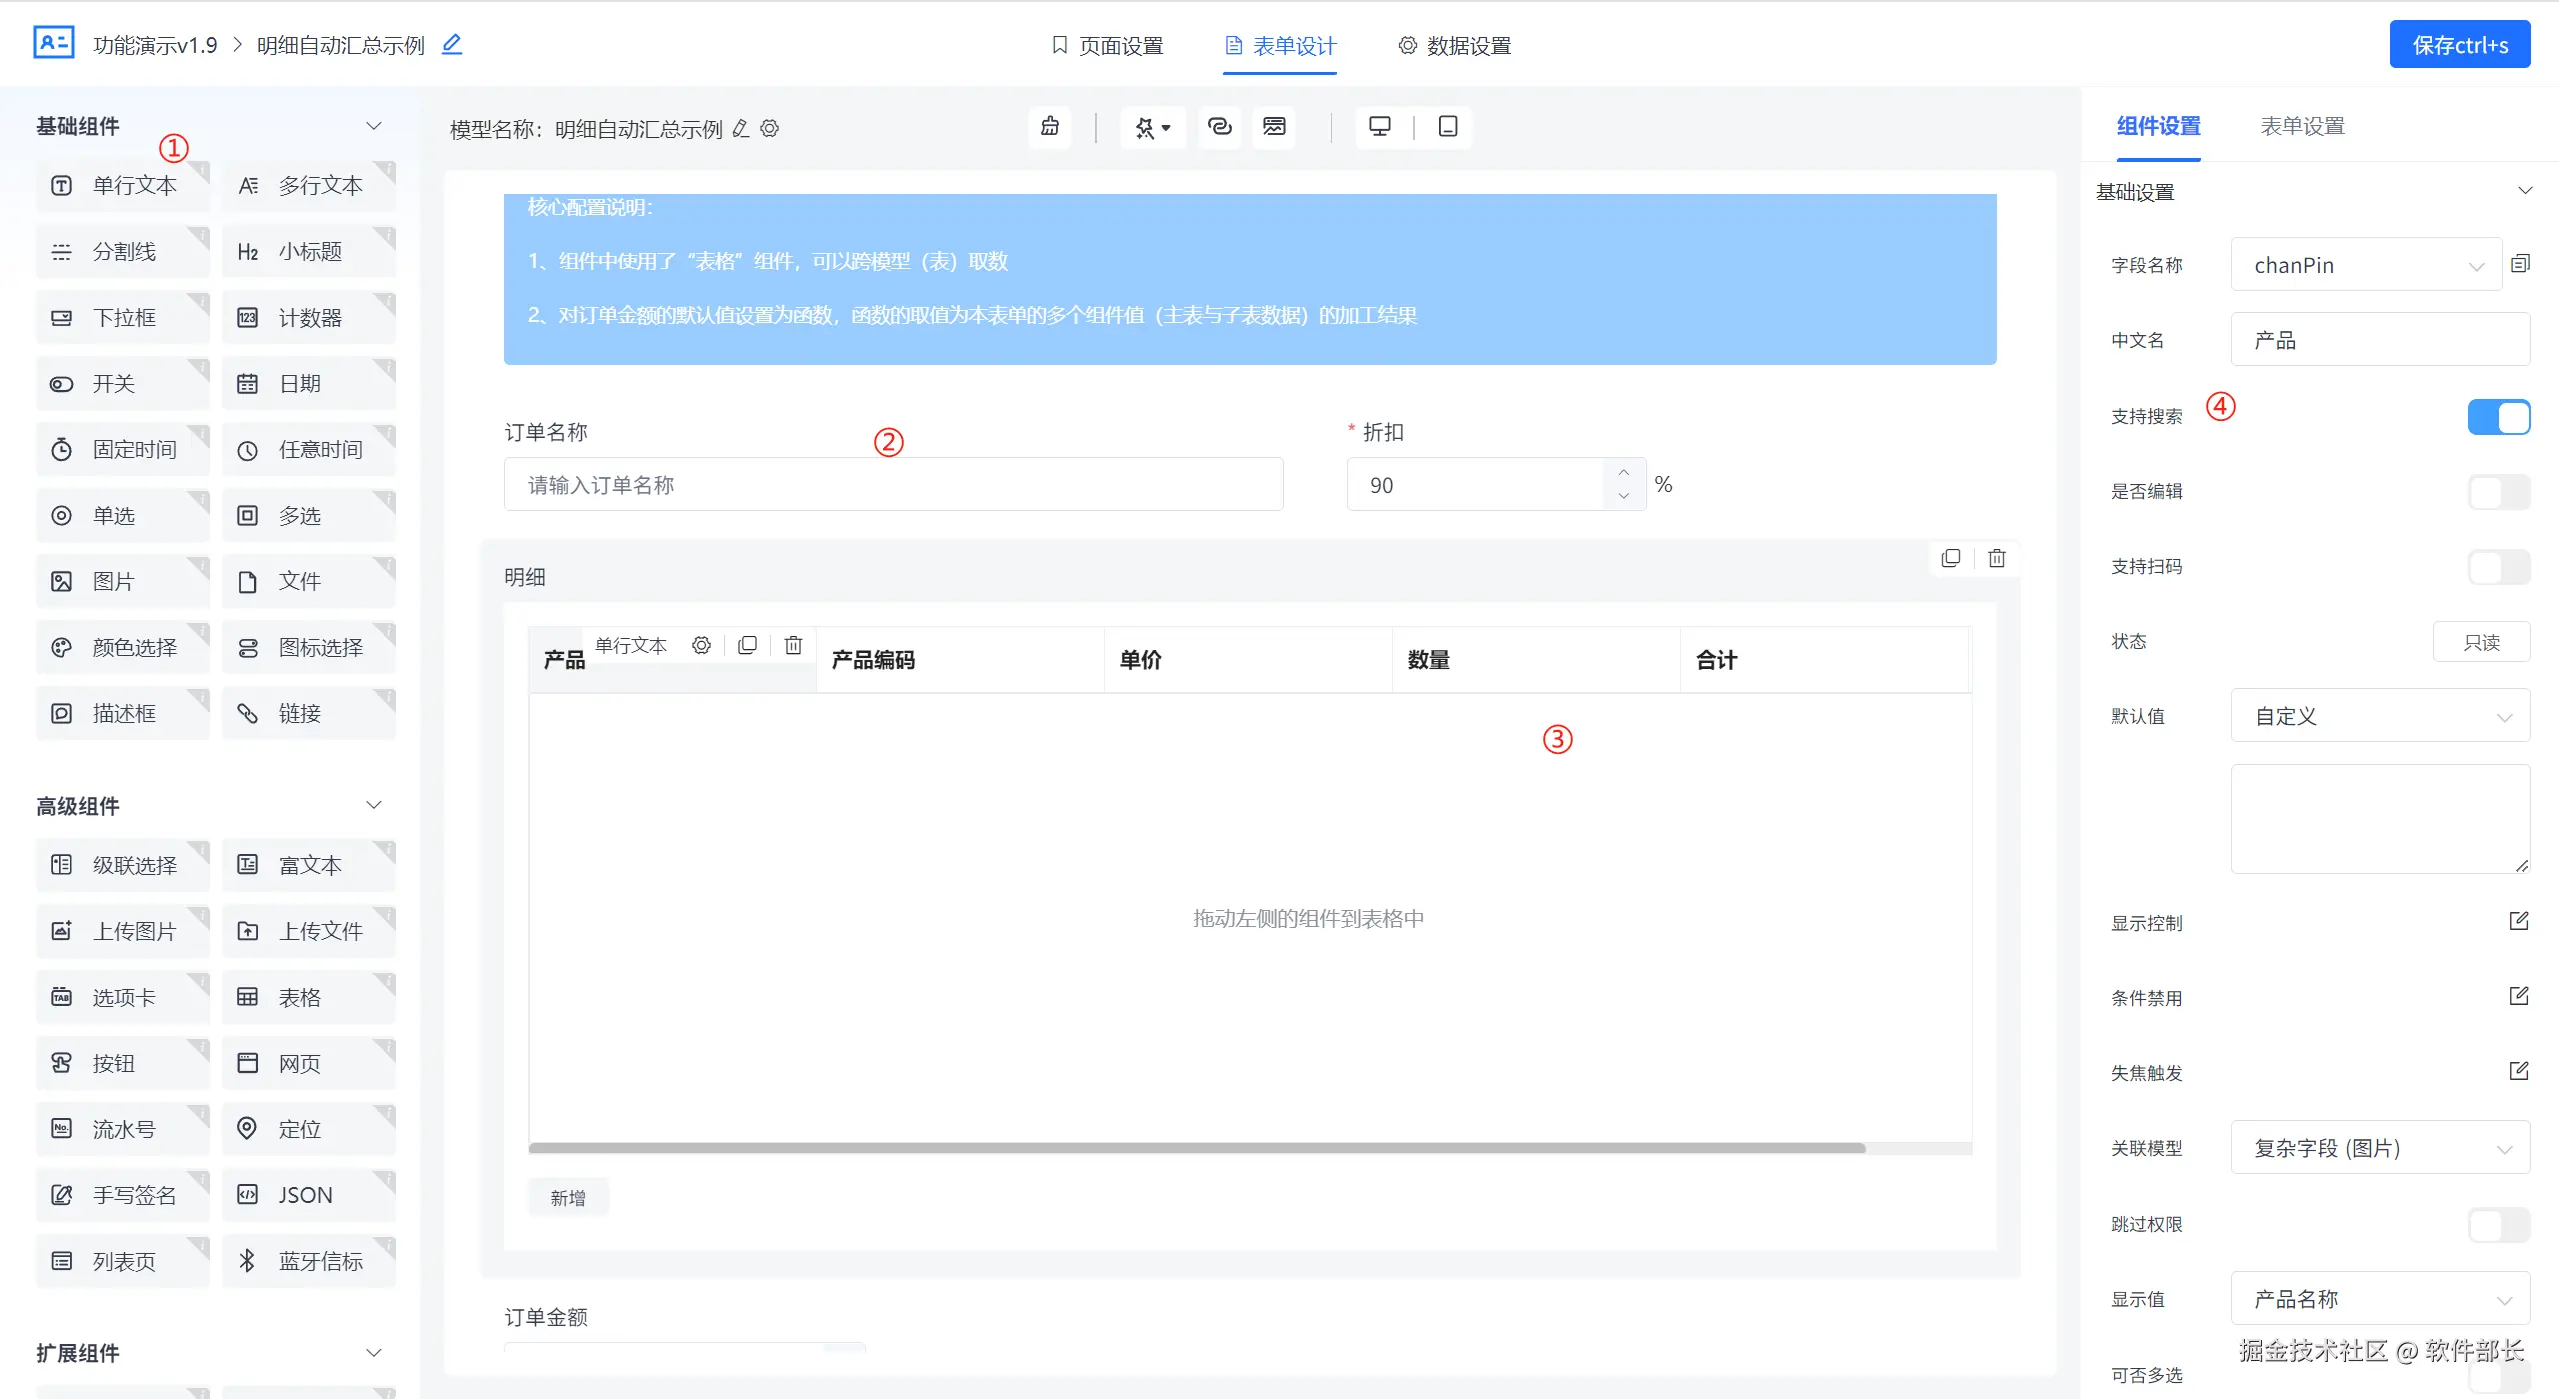
Task: Click edit icon next to 条件禁用
Action: tap(2518, 996)
